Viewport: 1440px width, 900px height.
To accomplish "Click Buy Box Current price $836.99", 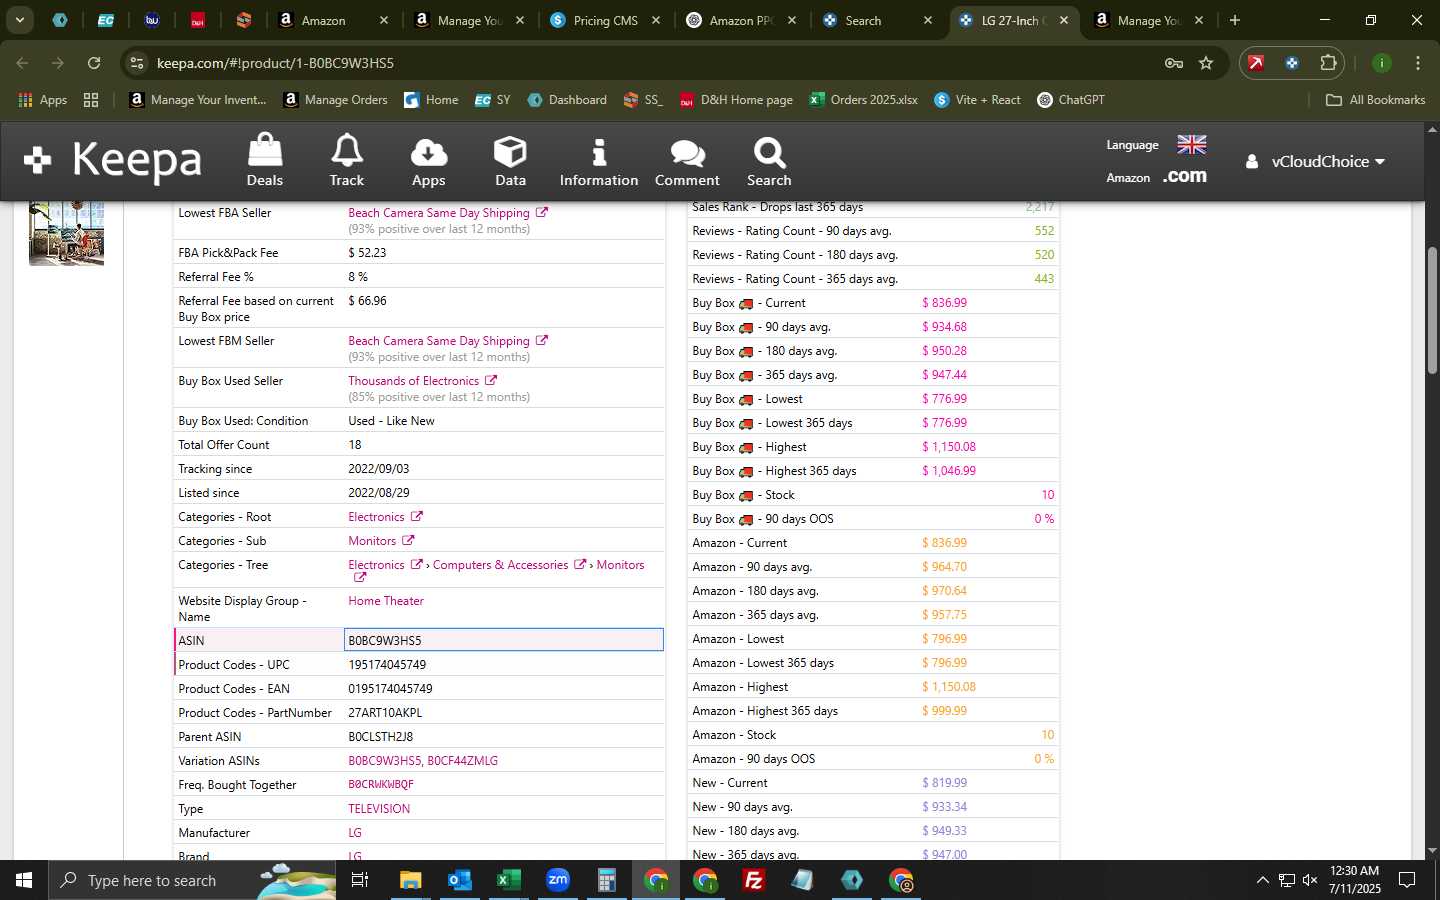I will point(944,303).
